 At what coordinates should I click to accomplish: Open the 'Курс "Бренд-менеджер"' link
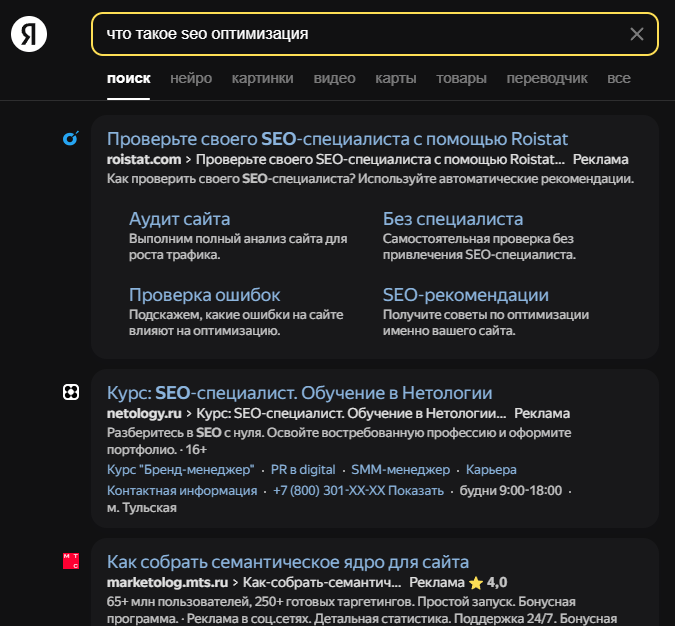coord(180,469)
